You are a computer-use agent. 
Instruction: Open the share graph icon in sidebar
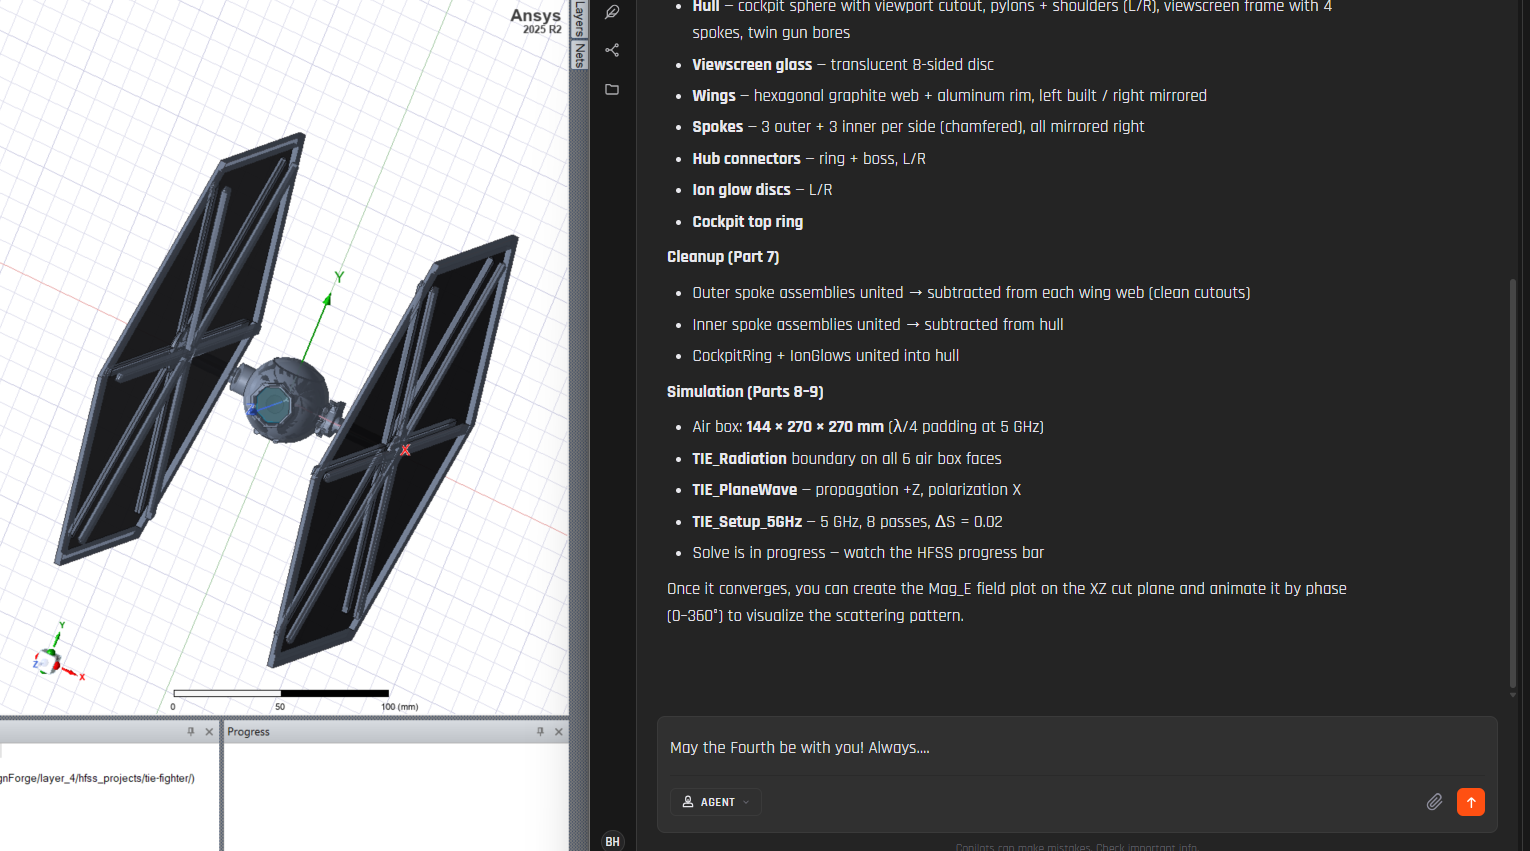coord(612,50)
